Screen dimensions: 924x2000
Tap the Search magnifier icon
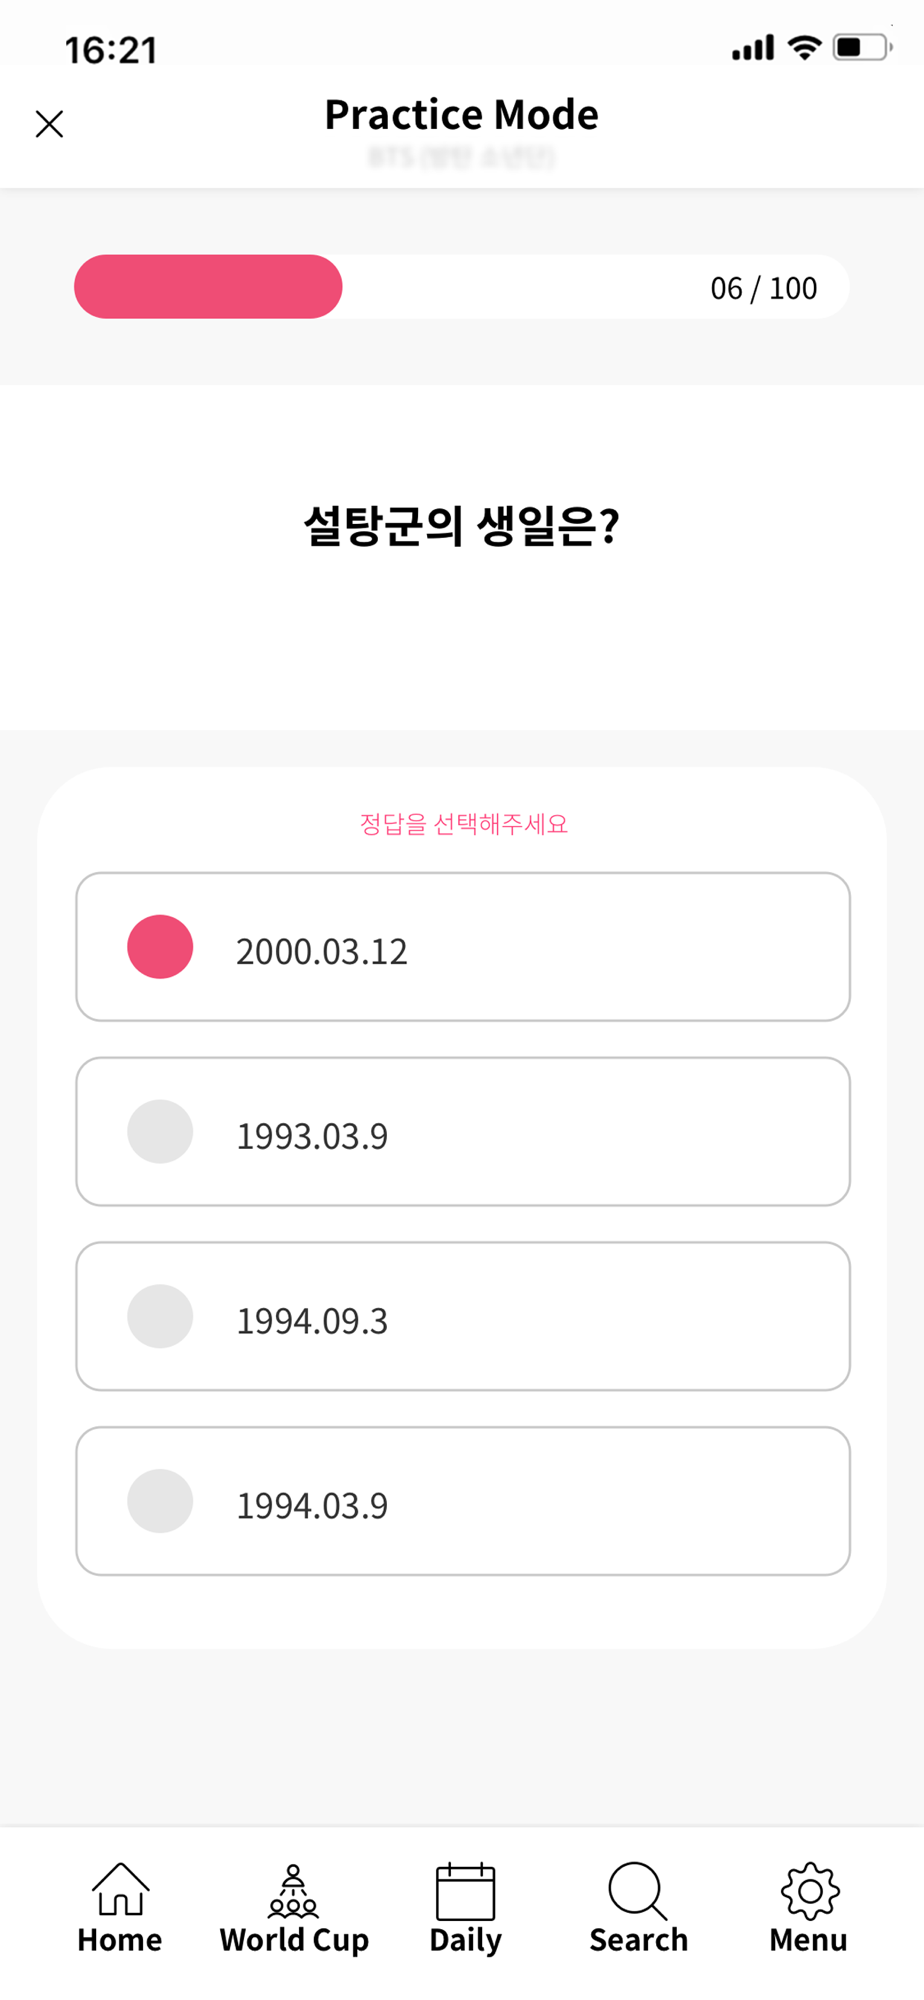[637, 1890]
